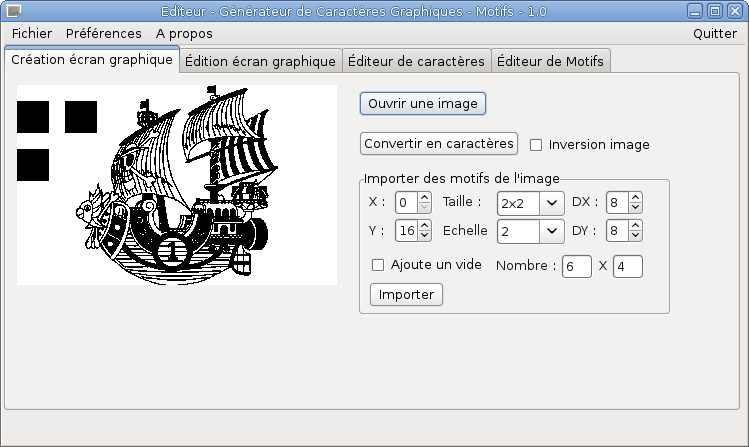The width and height of the screenshot is (749, 447).
Task: Minimize the Editeur window
Action: [x=695, y=11]
